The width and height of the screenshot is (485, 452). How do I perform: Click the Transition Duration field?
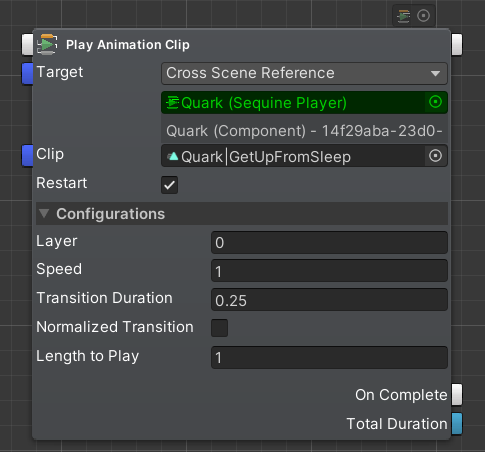coord(329,300)
